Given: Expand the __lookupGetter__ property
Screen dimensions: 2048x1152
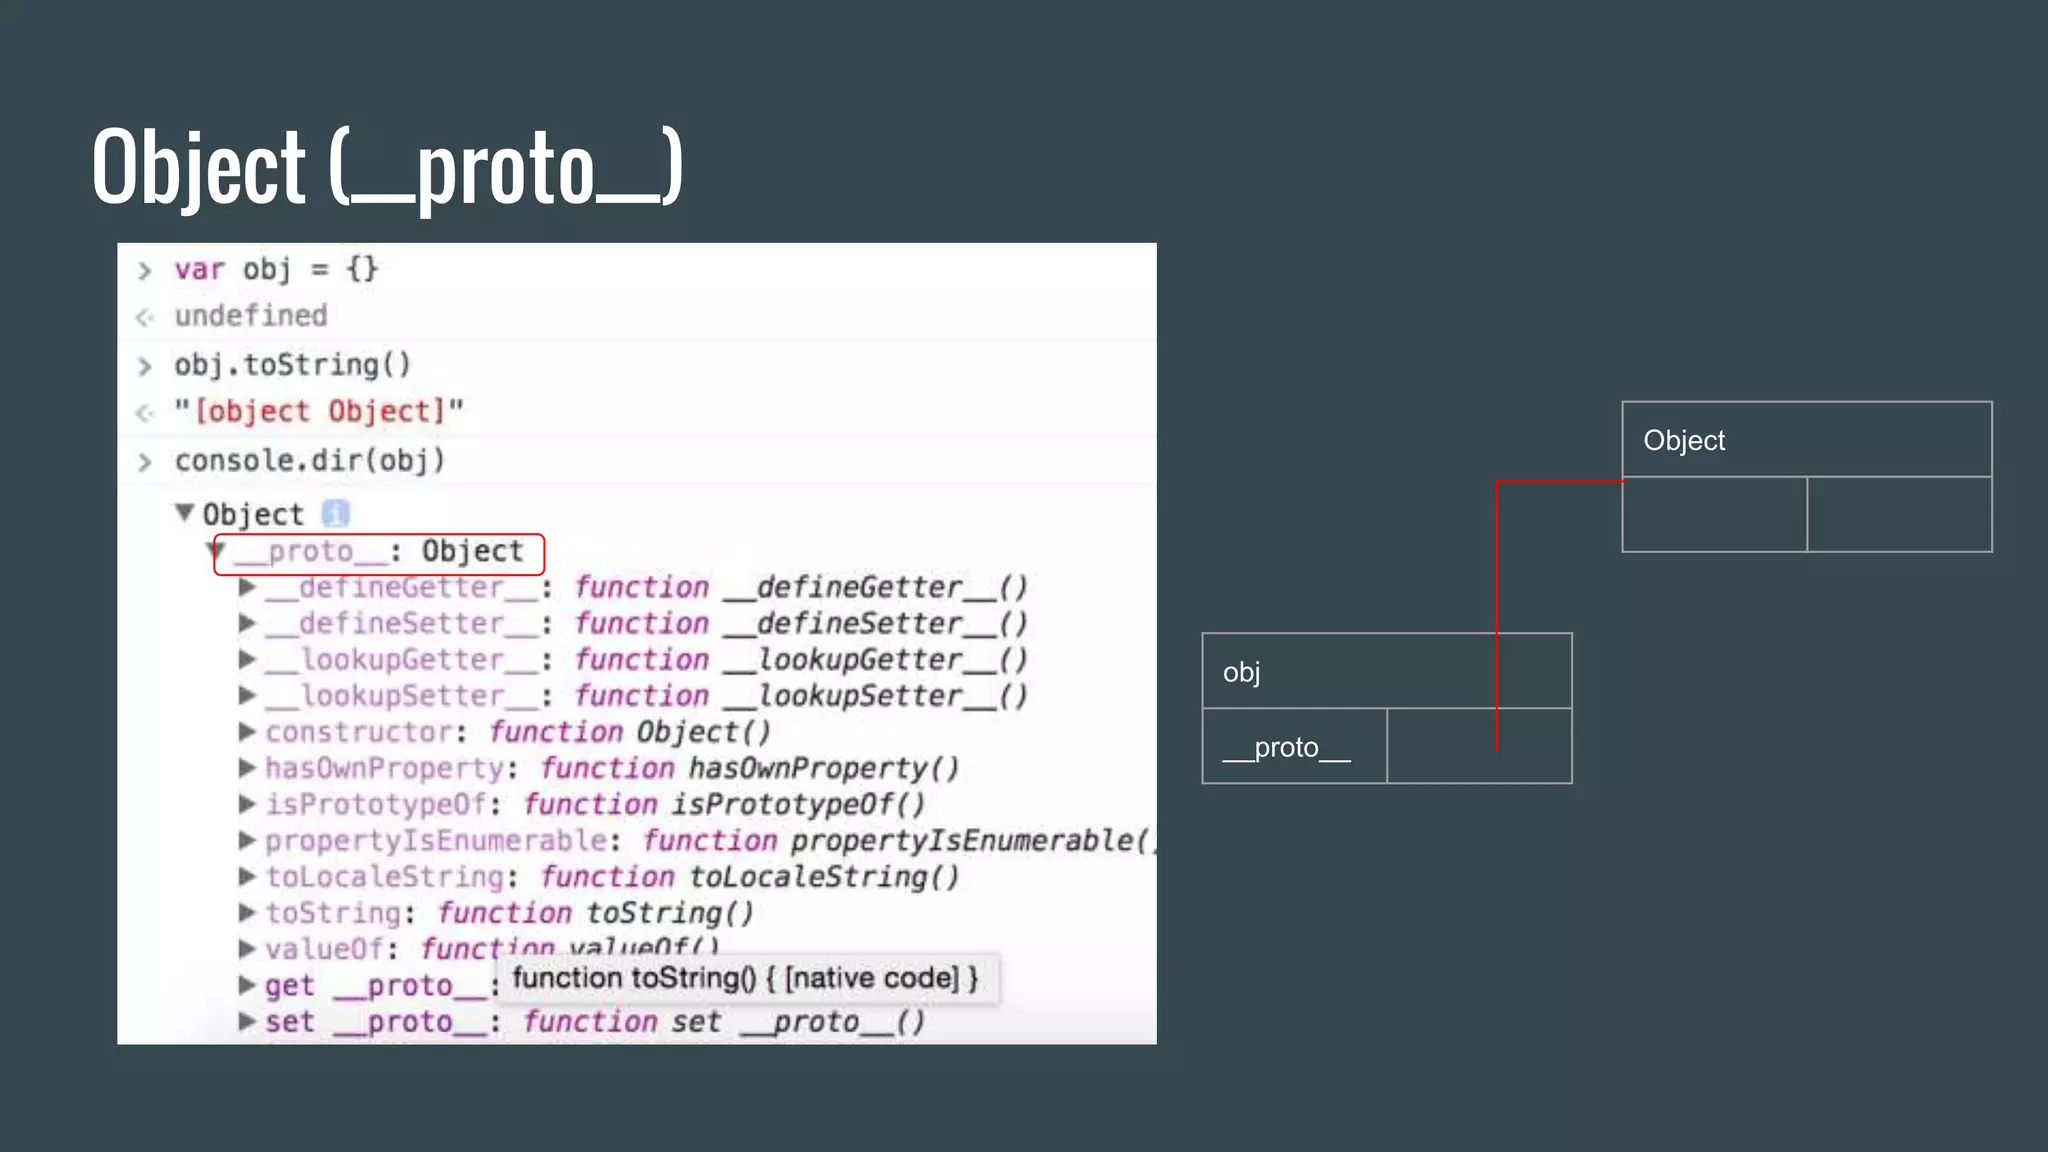Looking at the screenshot, I should [247, 659].
